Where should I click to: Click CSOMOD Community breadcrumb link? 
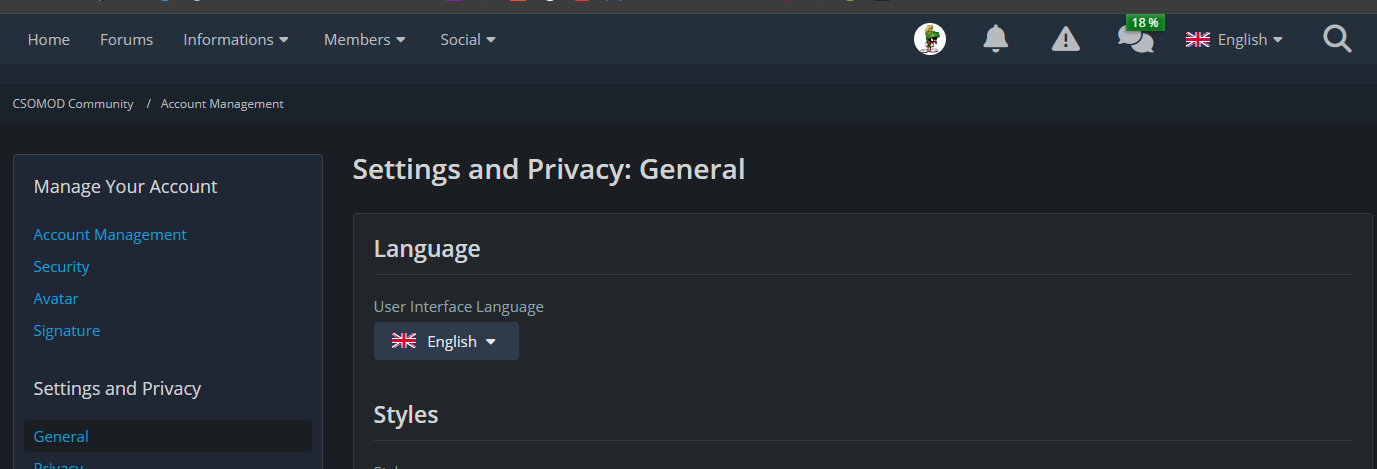[73, 104]
